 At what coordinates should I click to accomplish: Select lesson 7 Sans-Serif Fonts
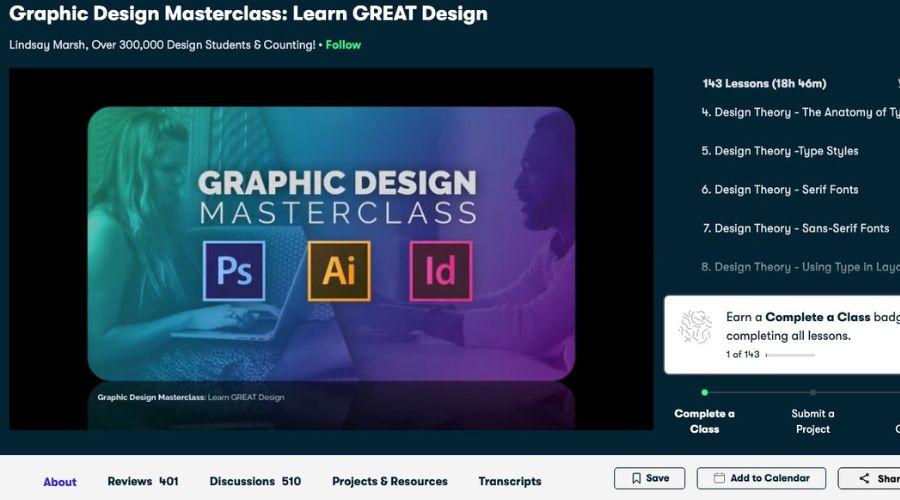(796, 228)
